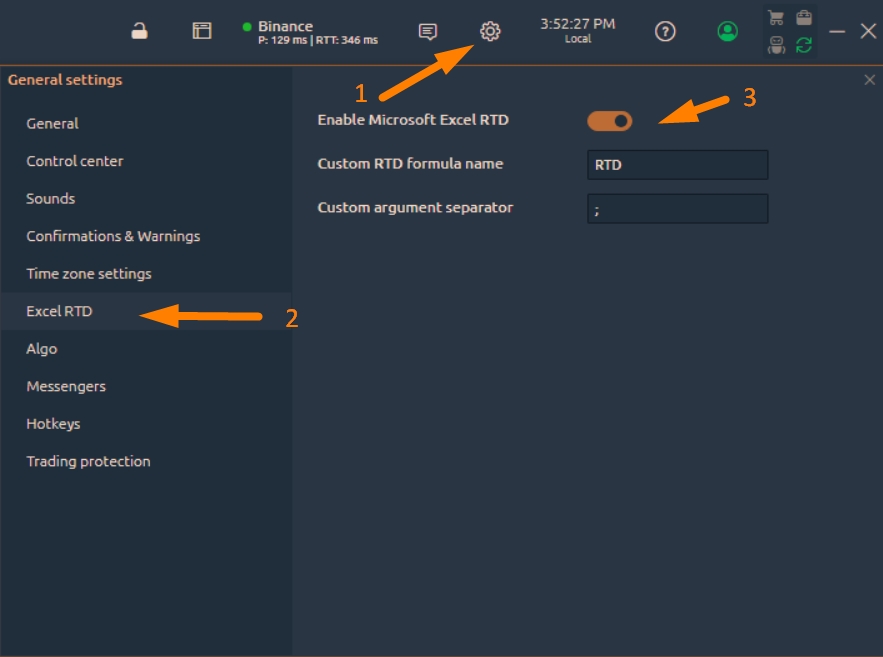The image size is (883, 657).
Task: Click the Binance connection status
Action: pos(310,32)
